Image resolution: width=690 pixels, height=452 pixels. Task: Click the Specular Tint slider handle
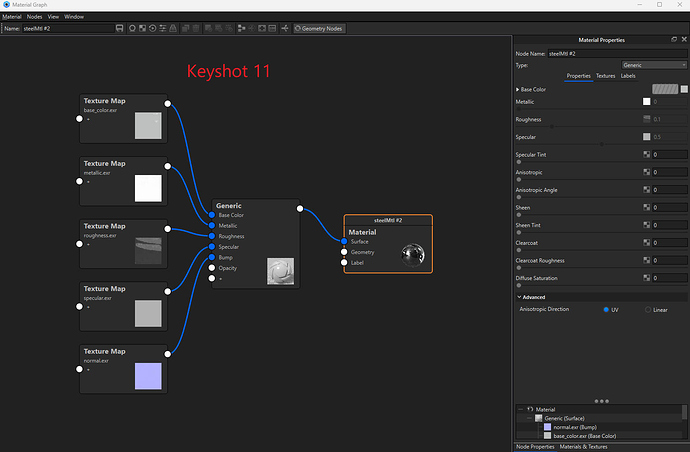(x=519, y=162)
